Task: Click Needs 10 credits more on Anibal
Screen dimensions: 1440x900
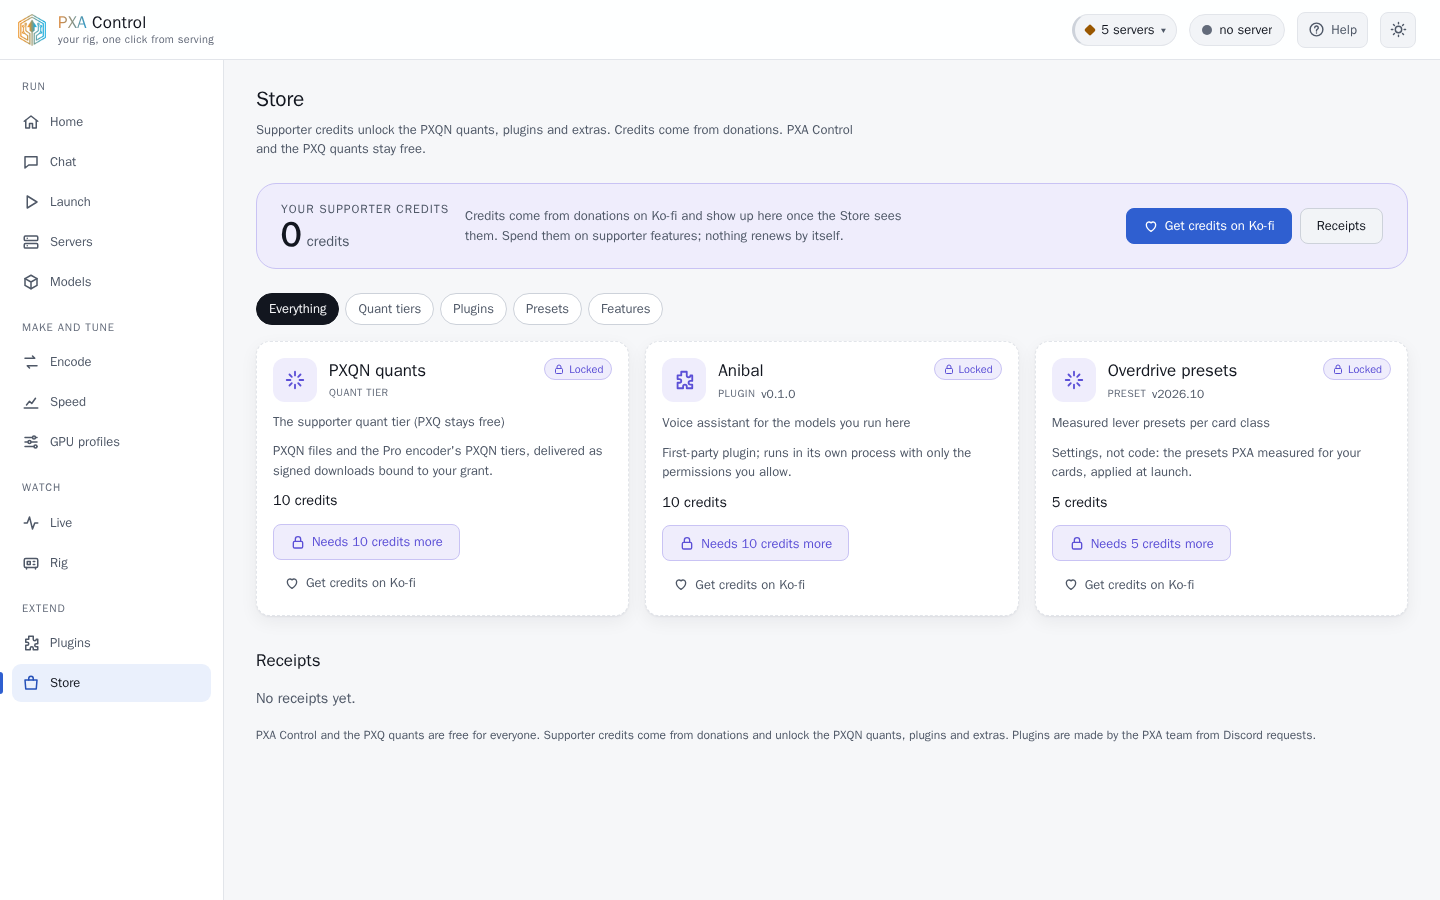Action: [x=755, y=543]
